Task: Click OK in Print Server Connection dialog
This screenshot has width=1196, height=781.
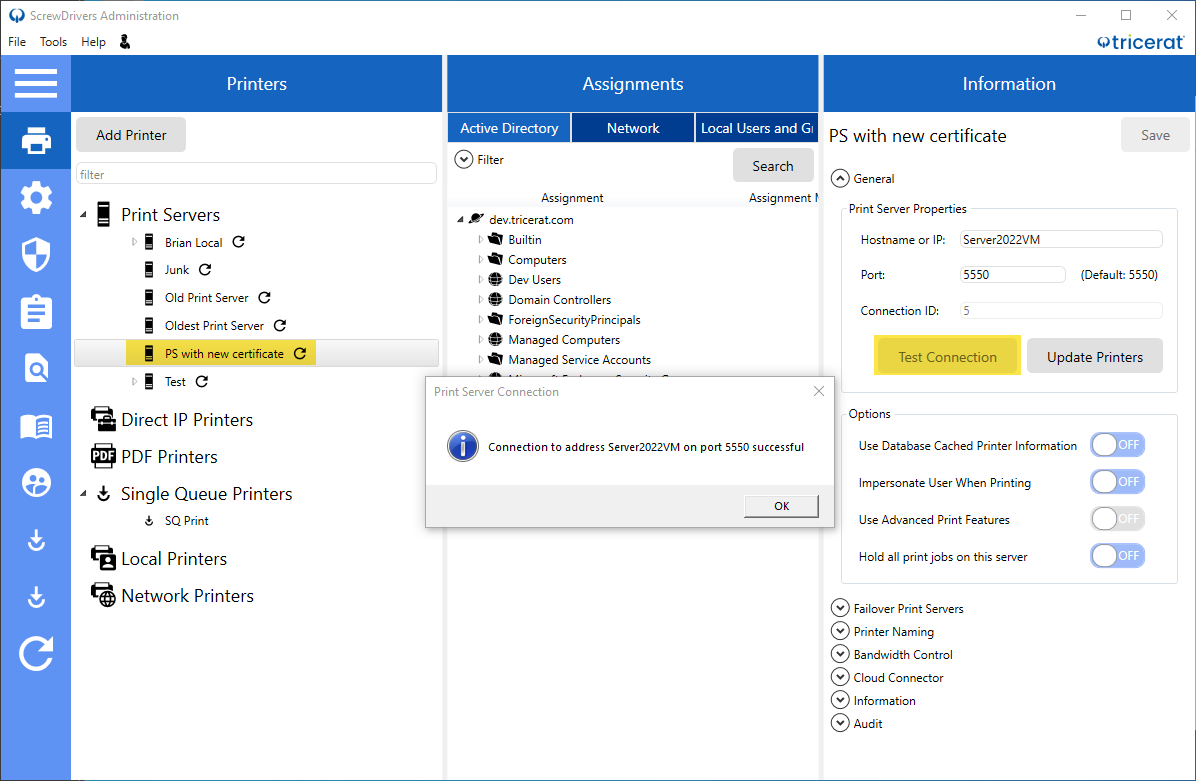Action: 781,506
